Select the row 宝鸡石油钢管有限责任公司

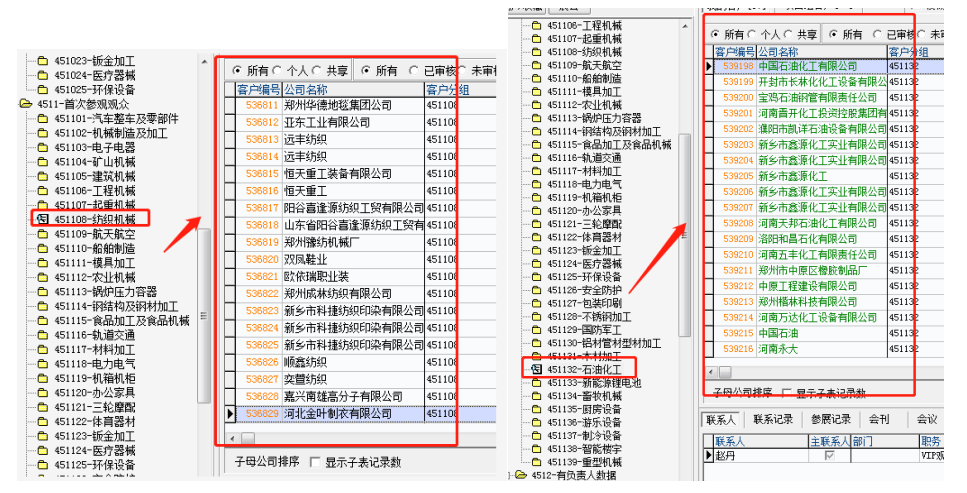pos(824,97)
